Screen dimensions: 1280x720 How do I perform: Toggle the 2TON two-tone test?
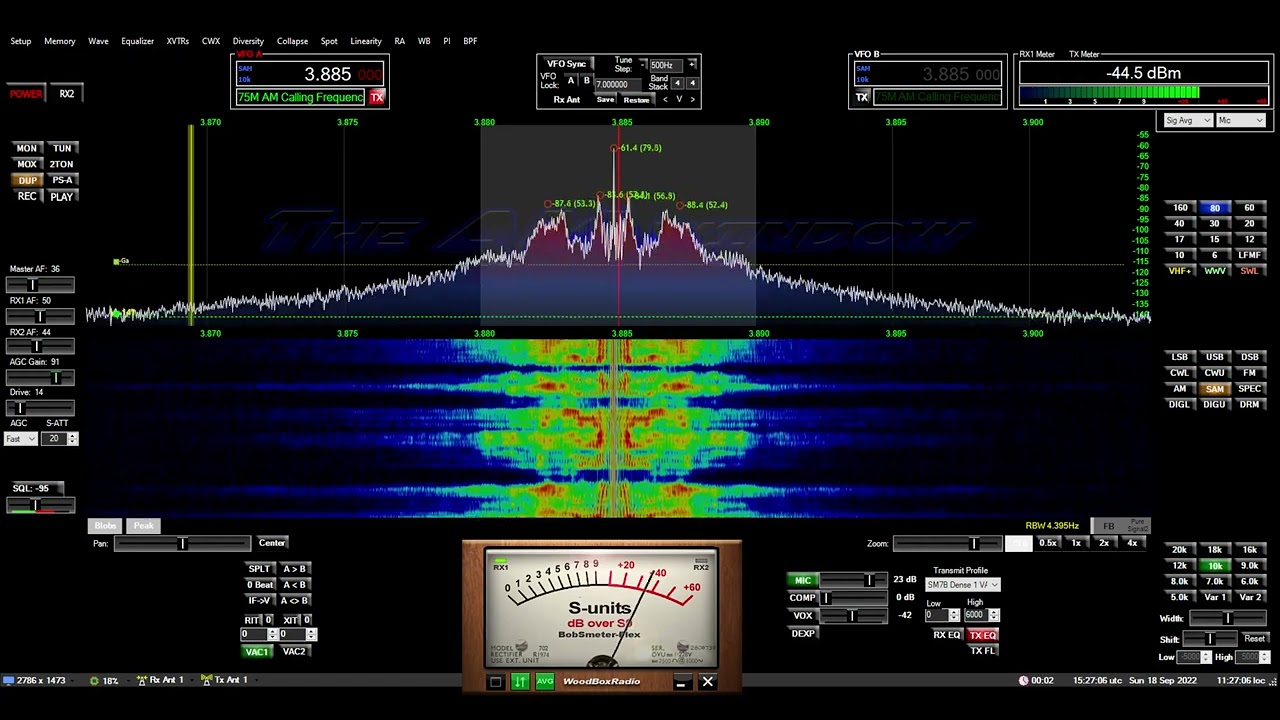[x=62, y=164]
